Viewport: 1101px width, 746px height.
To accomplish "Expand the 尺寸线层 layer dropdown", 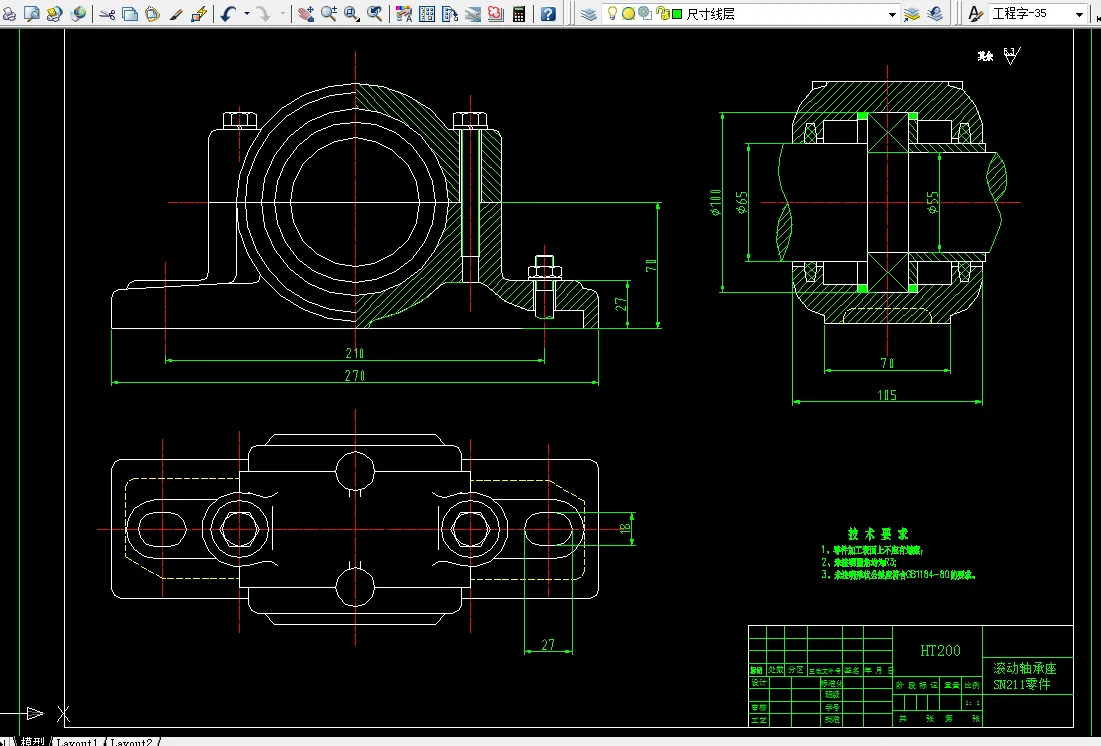I will pos(893,14).
